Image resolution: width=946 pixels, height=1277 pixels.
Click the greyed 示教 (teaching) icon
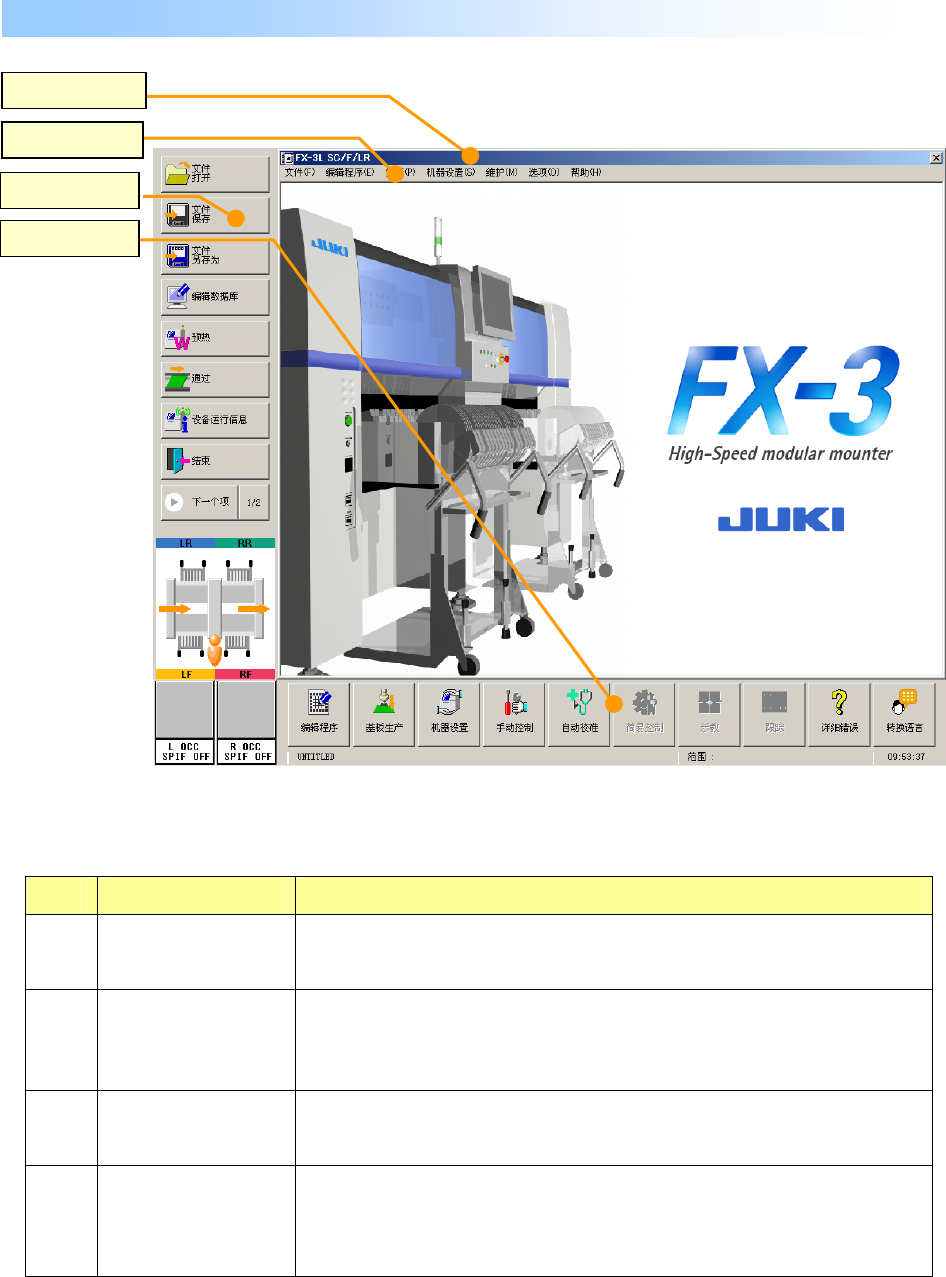(x=708, y=714)
